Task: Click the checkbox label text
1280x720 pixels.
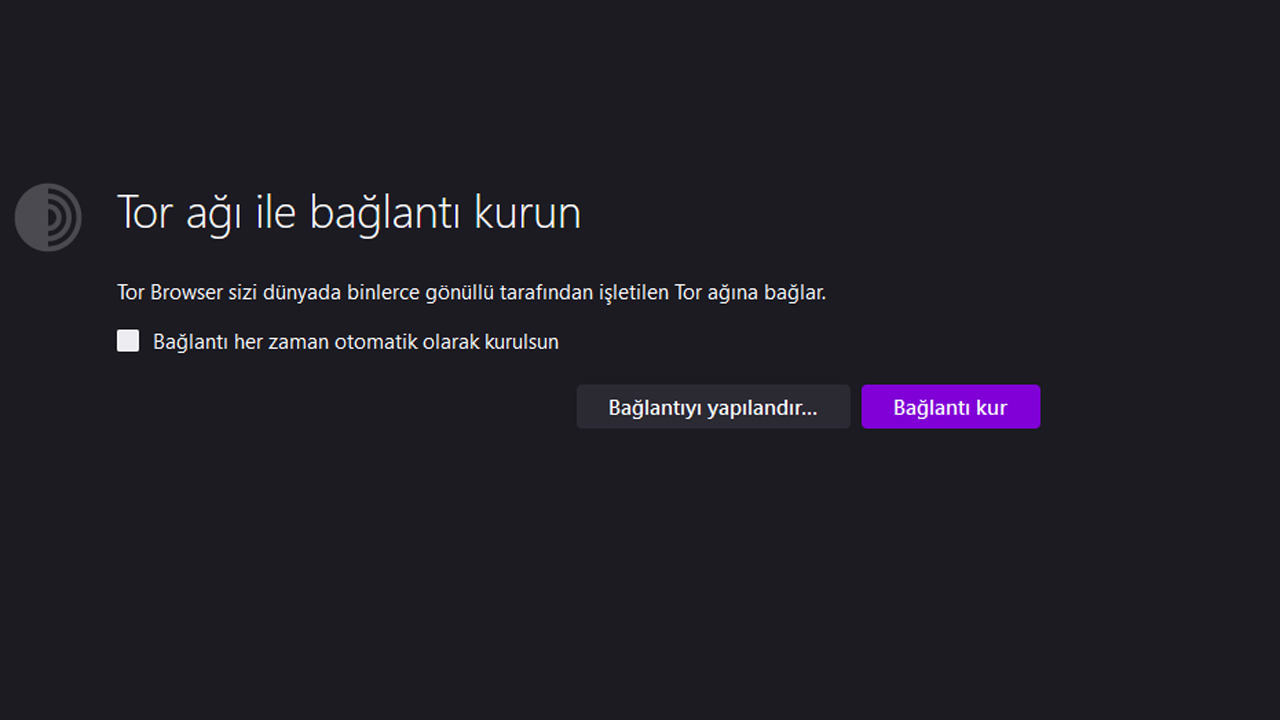Action: pos(355,341)
